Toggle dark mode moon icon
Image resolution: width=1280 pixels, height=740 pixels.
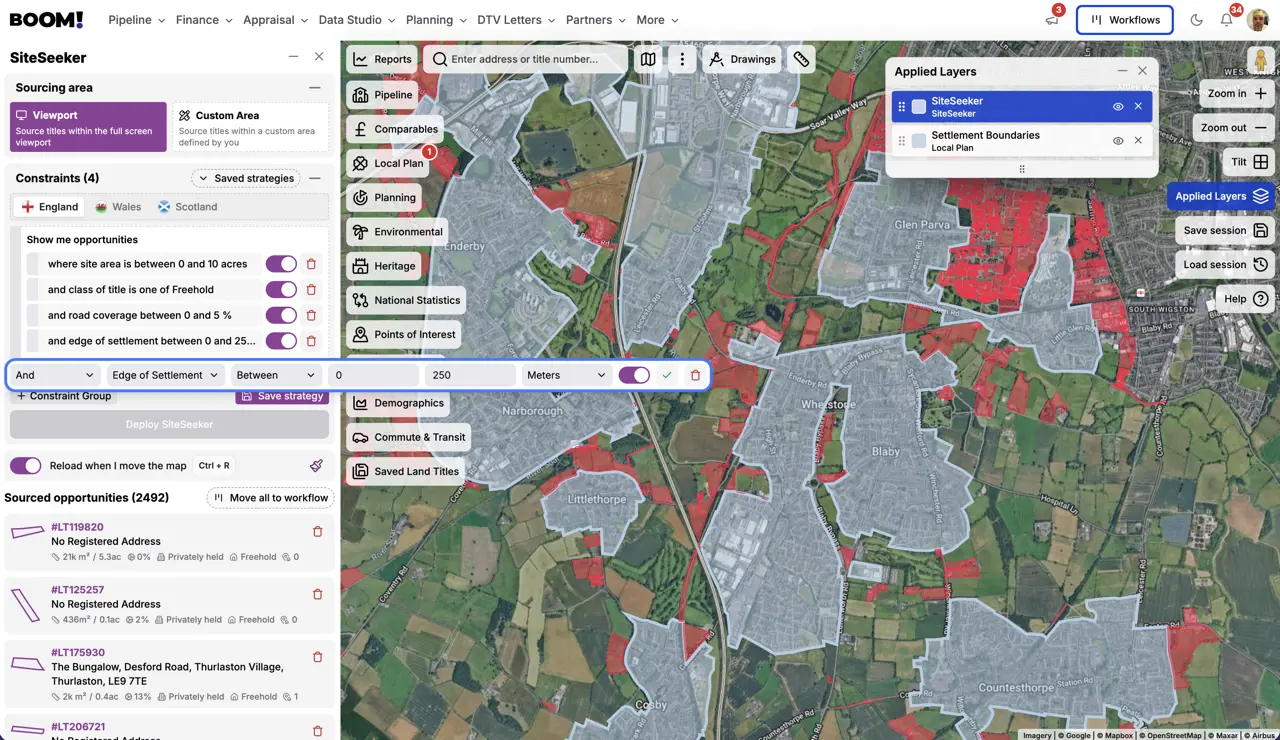[x=1196, y=20]
